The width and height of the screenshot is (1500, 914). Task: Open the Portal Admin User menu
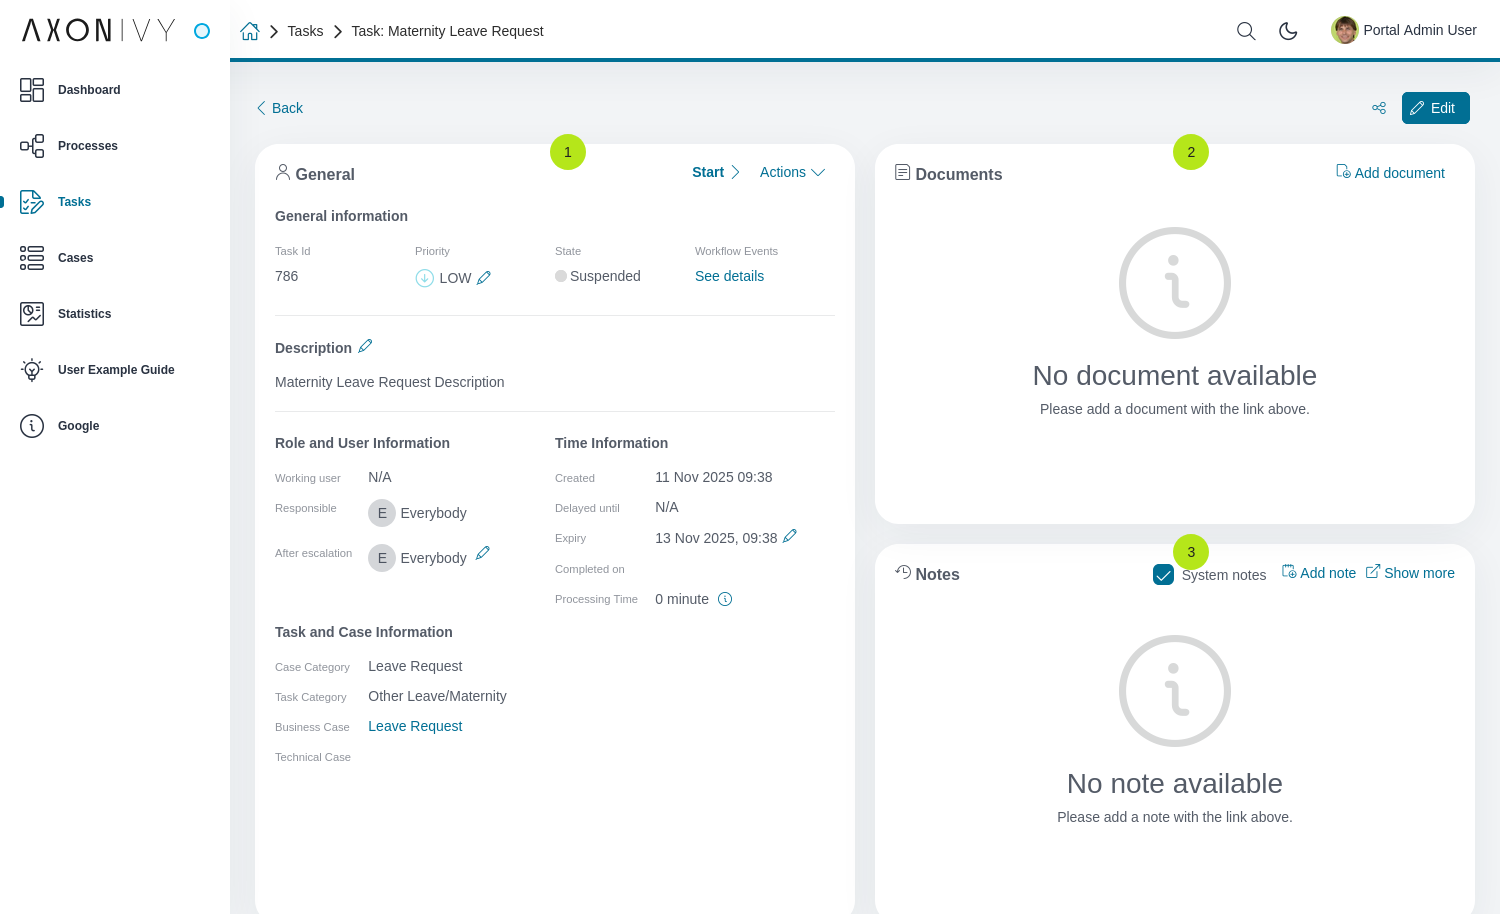click(1404, 30)
